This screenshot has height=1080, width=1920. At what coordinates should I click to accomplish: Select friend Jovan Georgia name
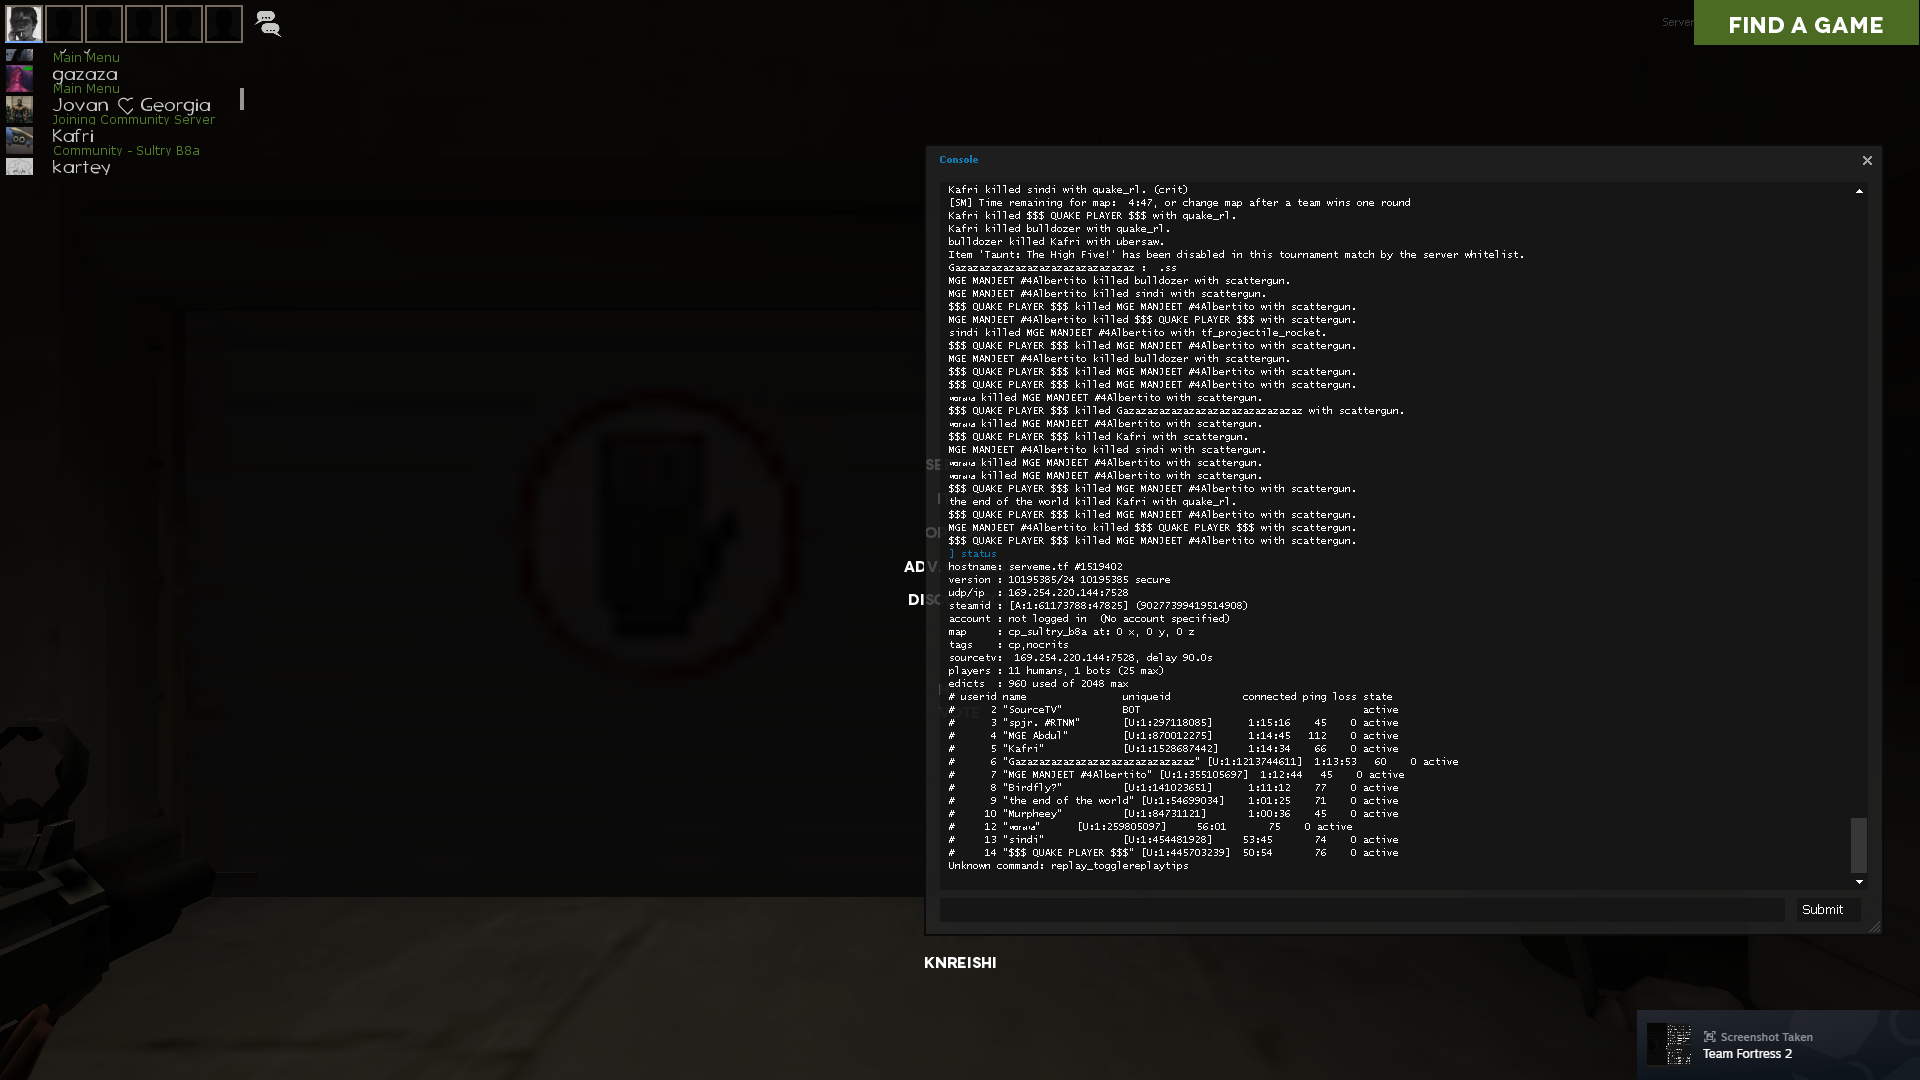[x=131, y=105]
